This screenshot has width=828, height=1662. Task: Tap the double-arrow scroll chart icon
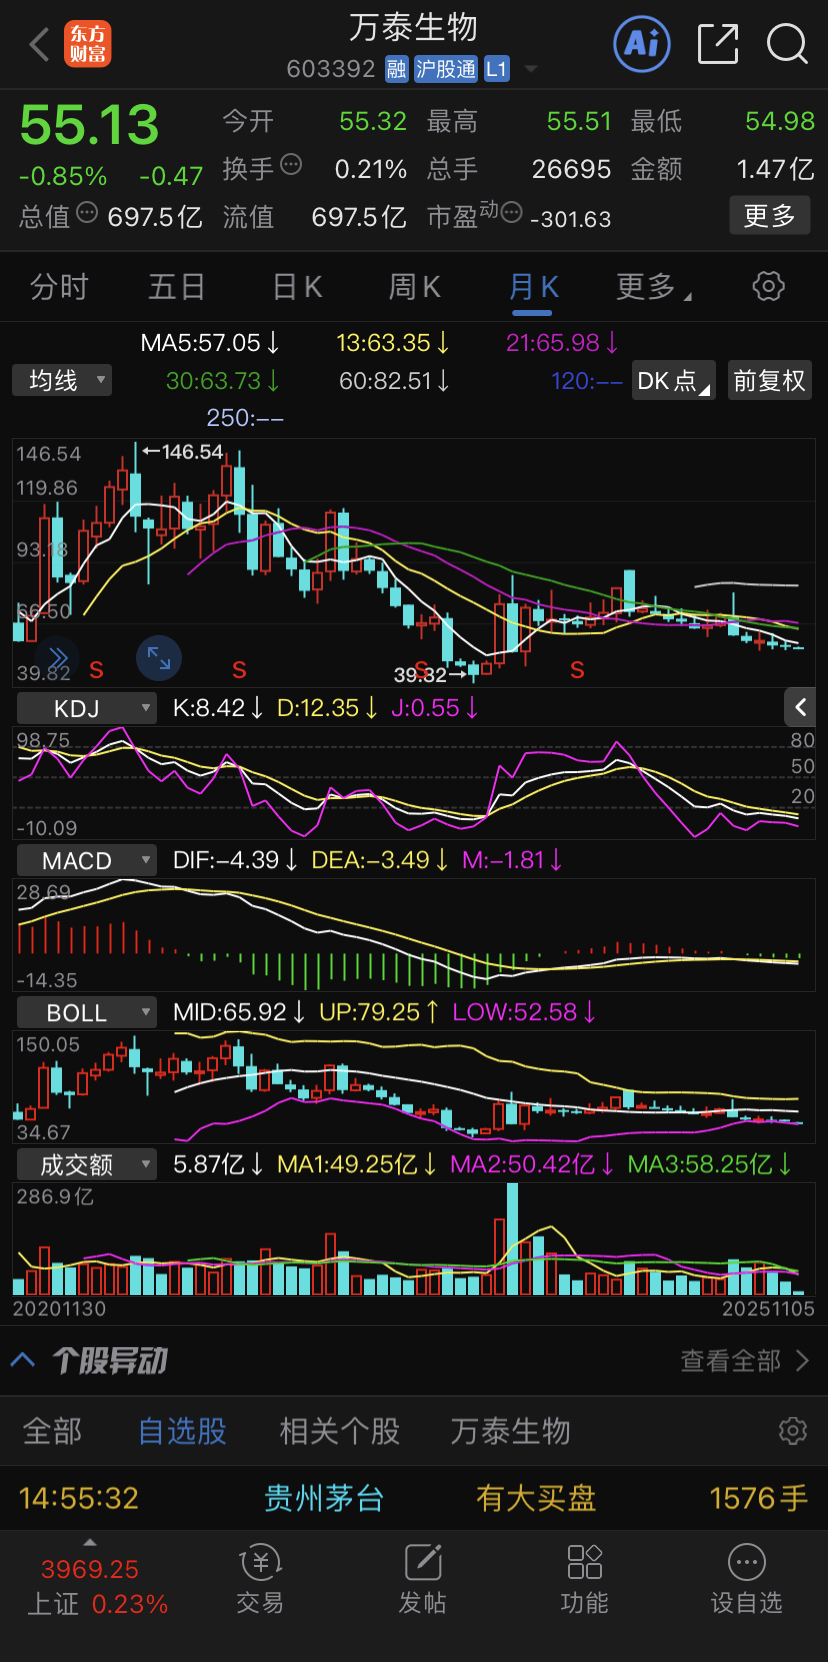coord(58,658)
